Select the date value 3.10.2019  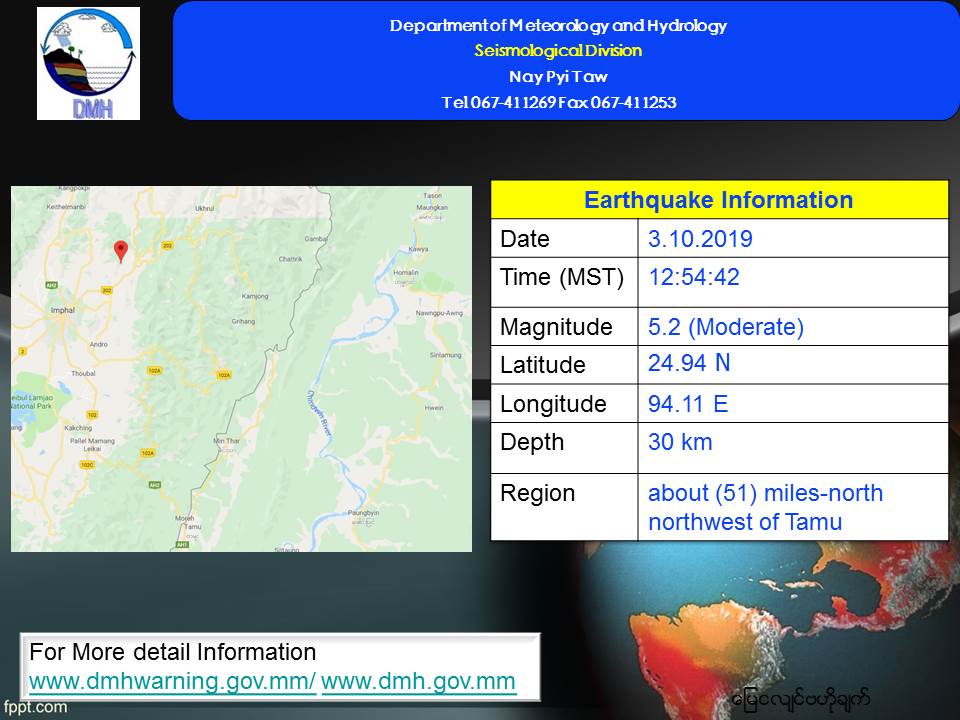click(700, 239)
